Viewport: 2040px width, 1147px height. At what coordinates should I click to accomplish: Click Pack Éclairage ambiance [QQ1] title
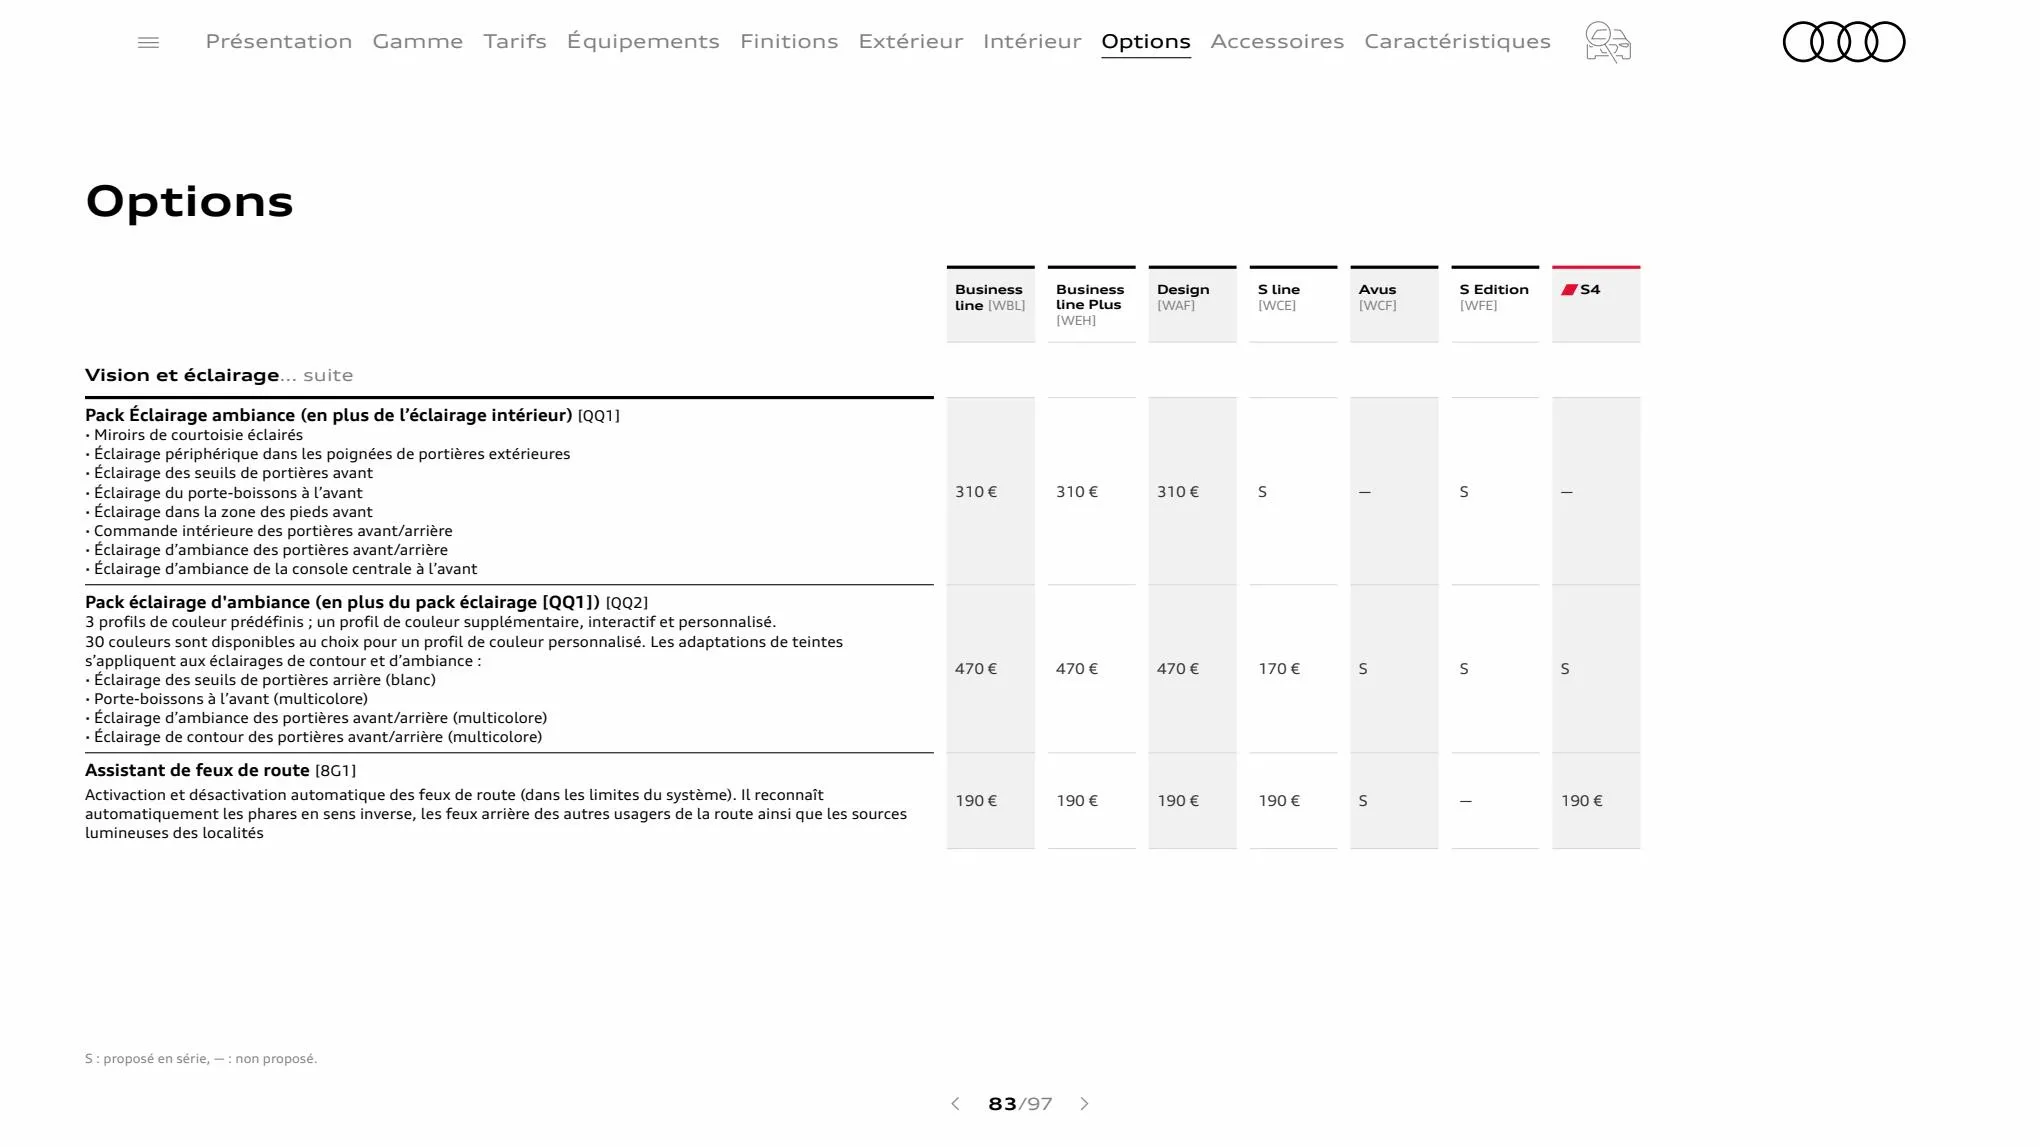click(x=352, y=415)
